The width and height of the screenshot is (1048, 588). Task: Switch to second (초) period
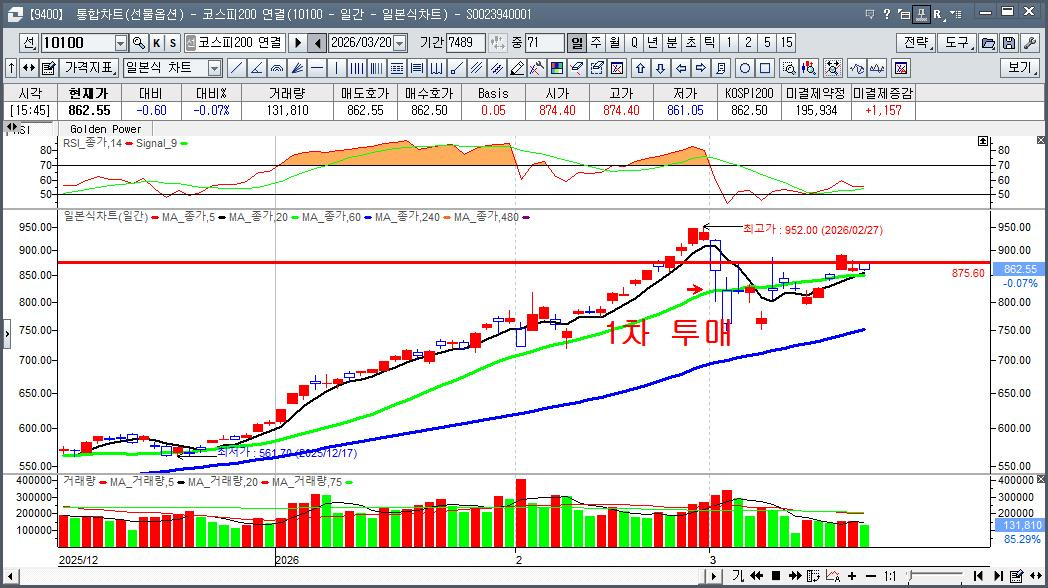point(691,43)
